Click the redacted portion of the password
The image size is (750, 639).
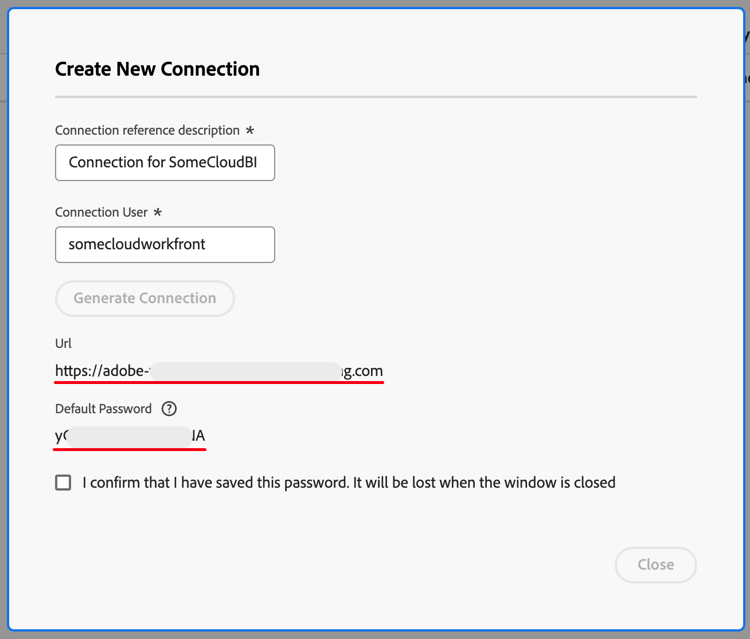[x=129, y=437]
